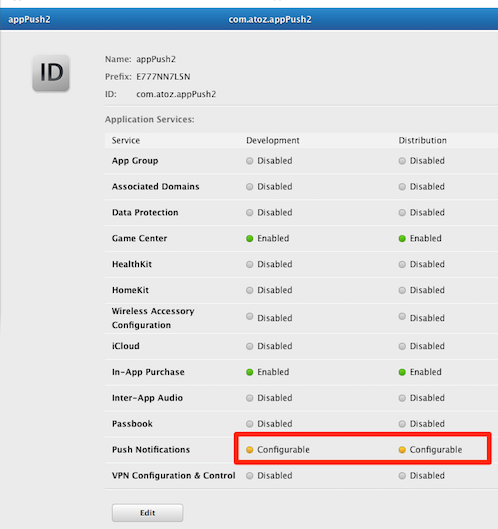Click the Prefix value E777NN7L5N
This screenshot has width=498, height=529.
163,77
